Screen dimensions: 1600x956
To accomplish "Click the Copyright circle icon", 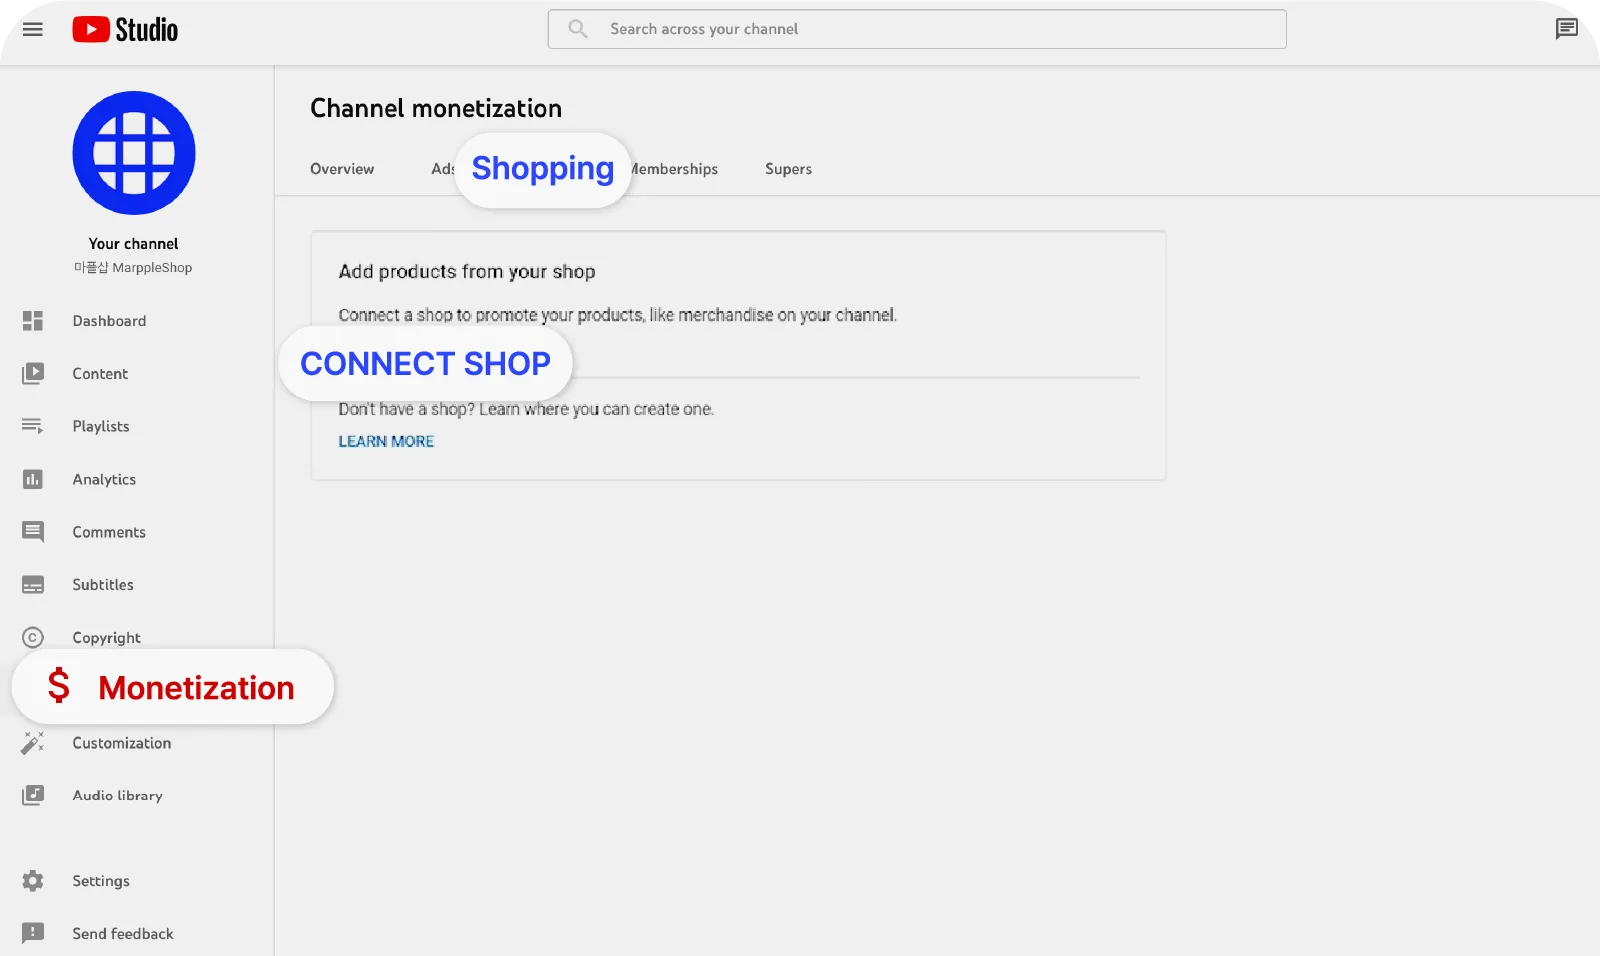I will (x=33, y=638).
